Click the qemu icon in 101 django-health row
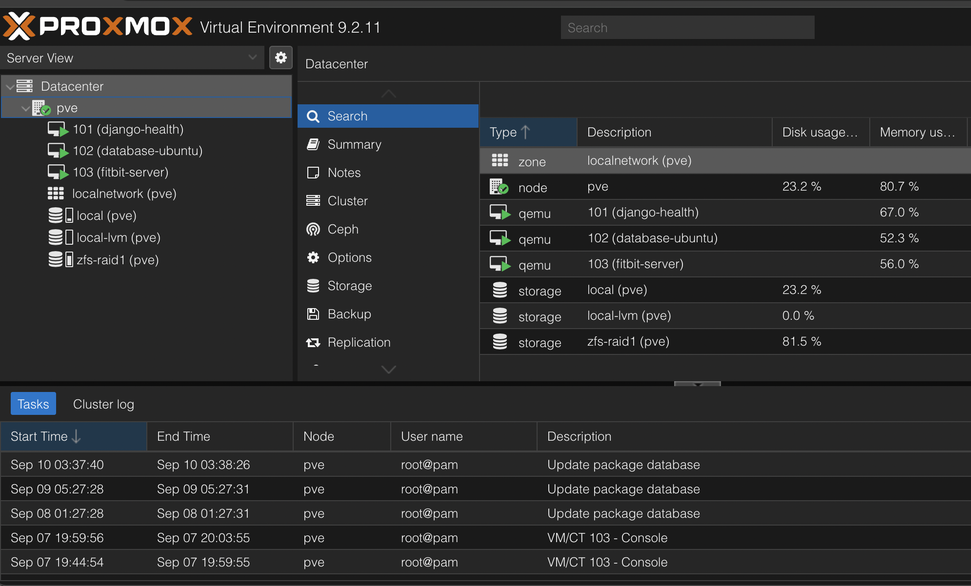This screenshot has height=586, width=971. pyautogui.click(x=500, y=212)
